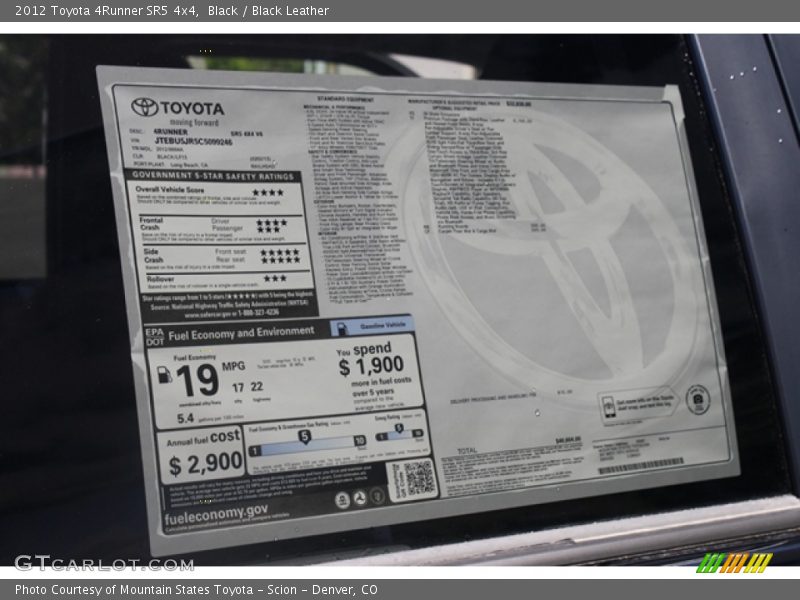Click the round camera seal icon at right

(x=697, y=400)
